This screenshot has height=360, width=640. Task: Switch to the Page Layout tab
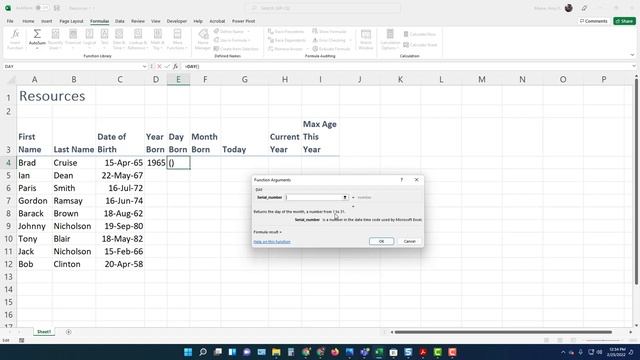tap(71, 21)
